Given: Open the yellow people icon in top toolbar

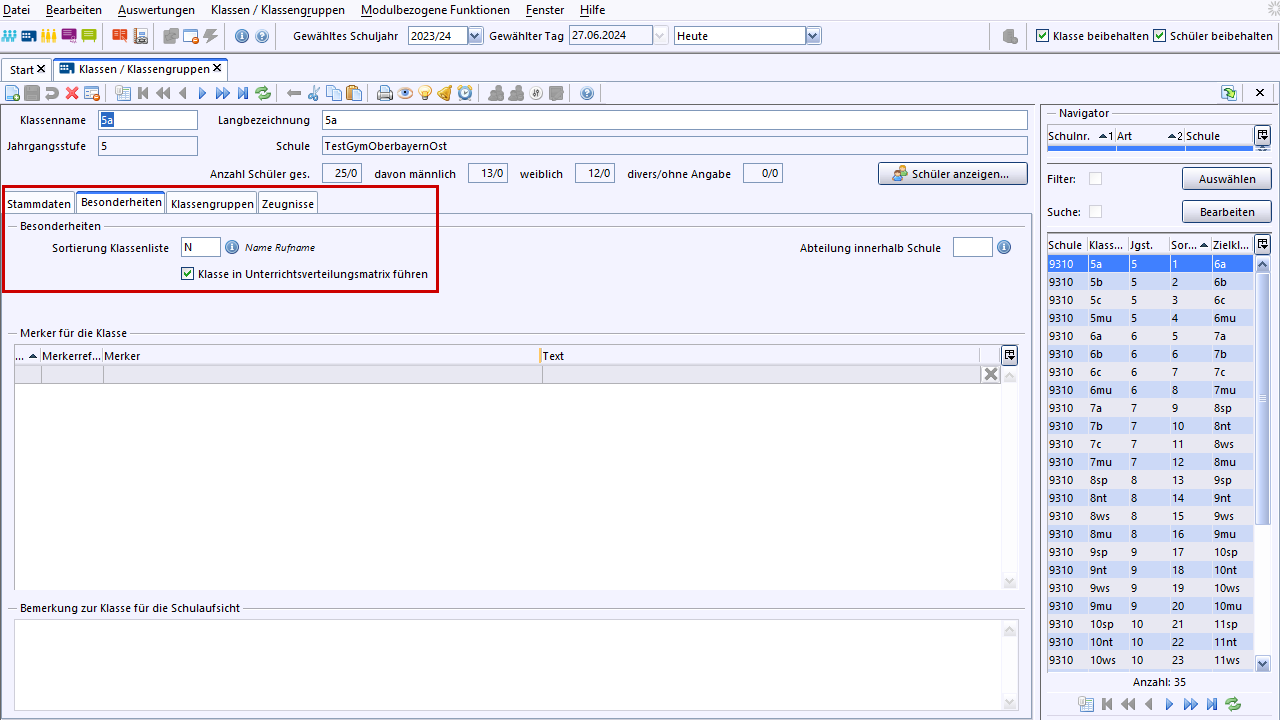Looking at the screenshot, I should click(49, 36).
